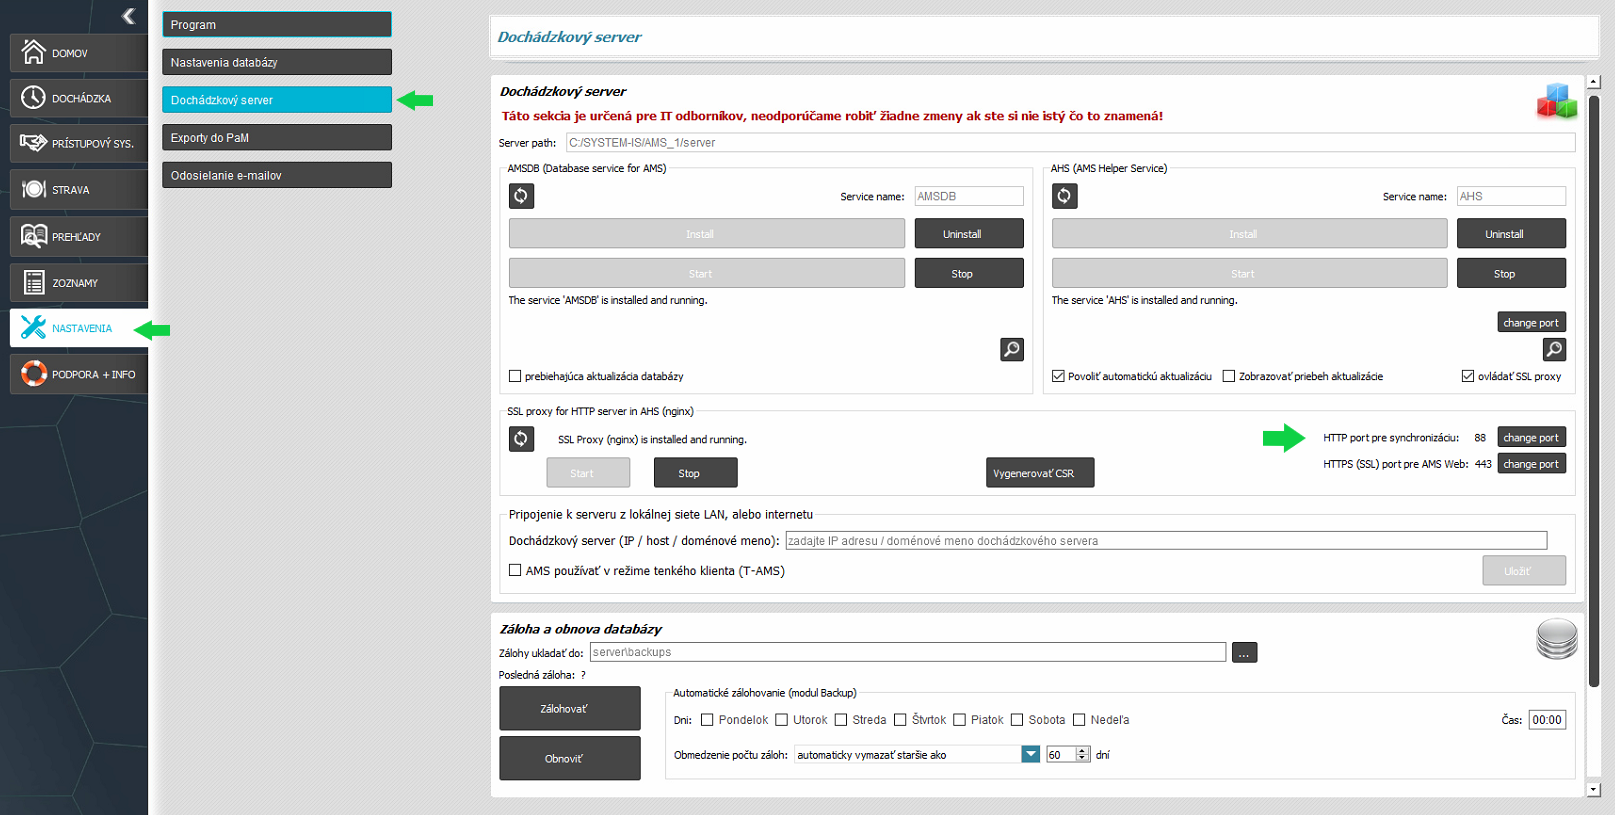Select the Program menu item
Image resolution: width=1615 pixels, height=815 pixels.
tap(277, 24)
